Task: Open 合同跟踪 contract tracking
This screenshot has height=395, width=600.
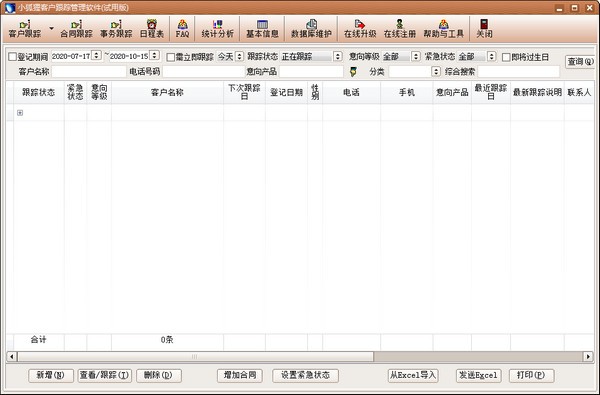Action: pyautogui.click(x=76, y=29)
